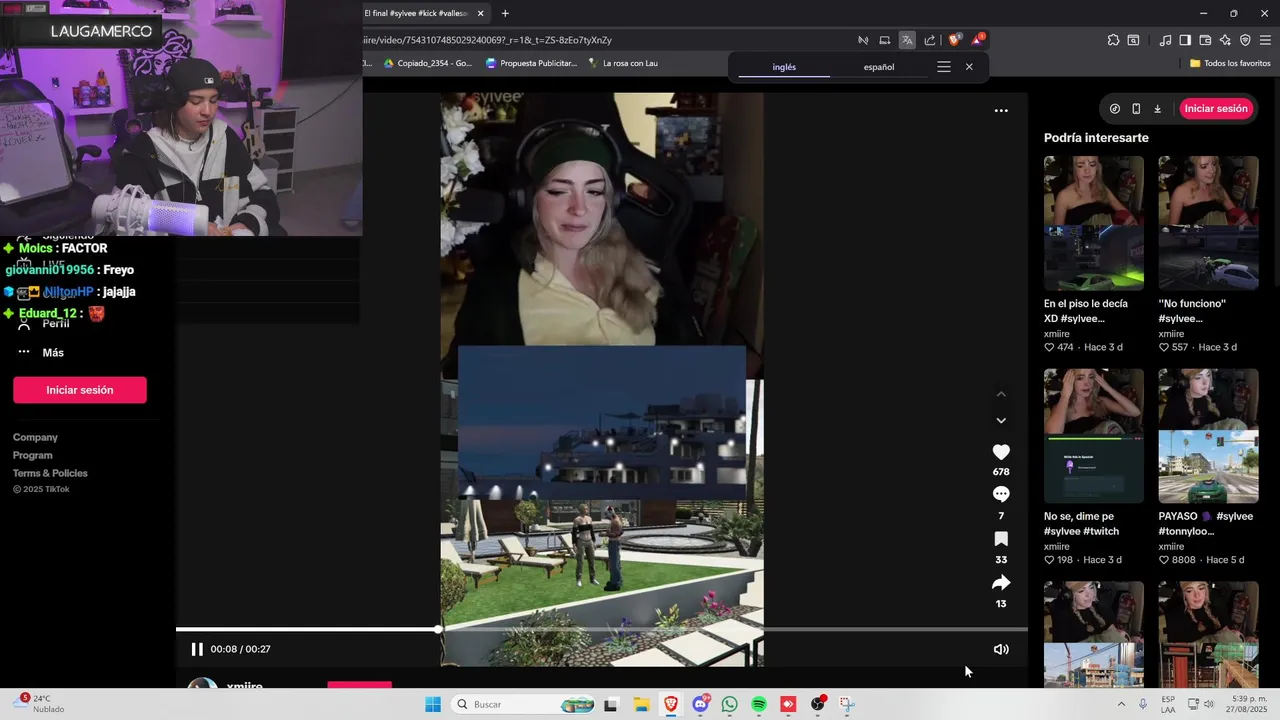Open OBS Studio from the taskbar
This screenshot has height=720, width=1280.
[818, 705]
